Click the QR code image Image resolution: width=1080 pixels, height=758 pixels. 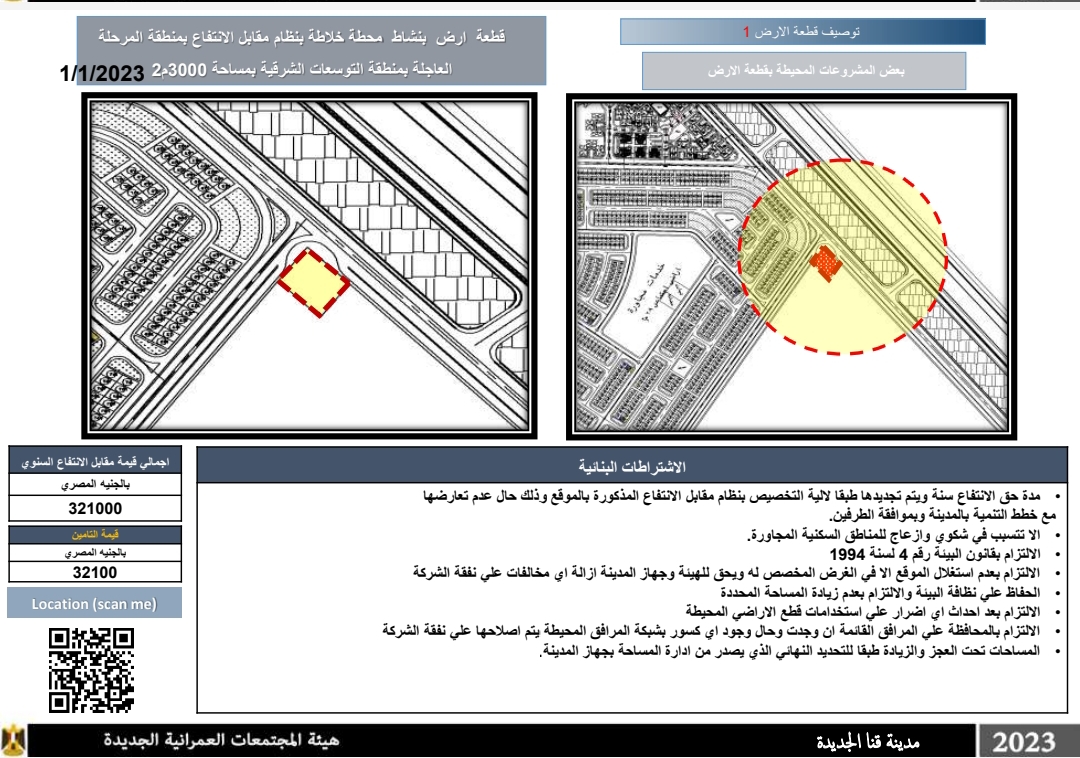tap(91, 669)
